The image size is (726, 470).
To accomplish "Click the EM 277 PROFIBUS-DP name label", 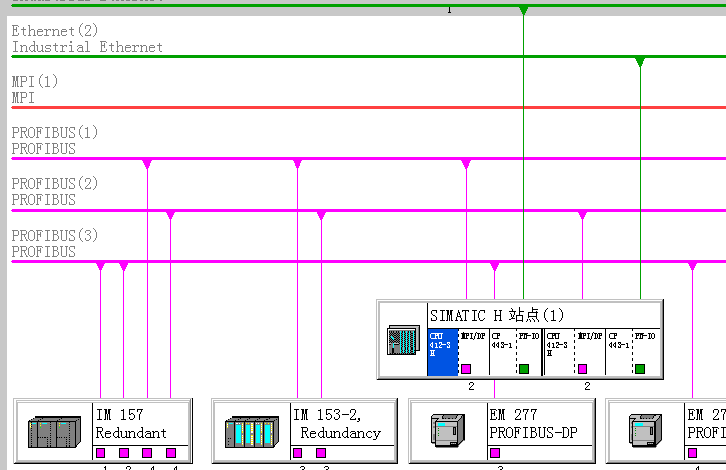I will [x=533, y=424].
